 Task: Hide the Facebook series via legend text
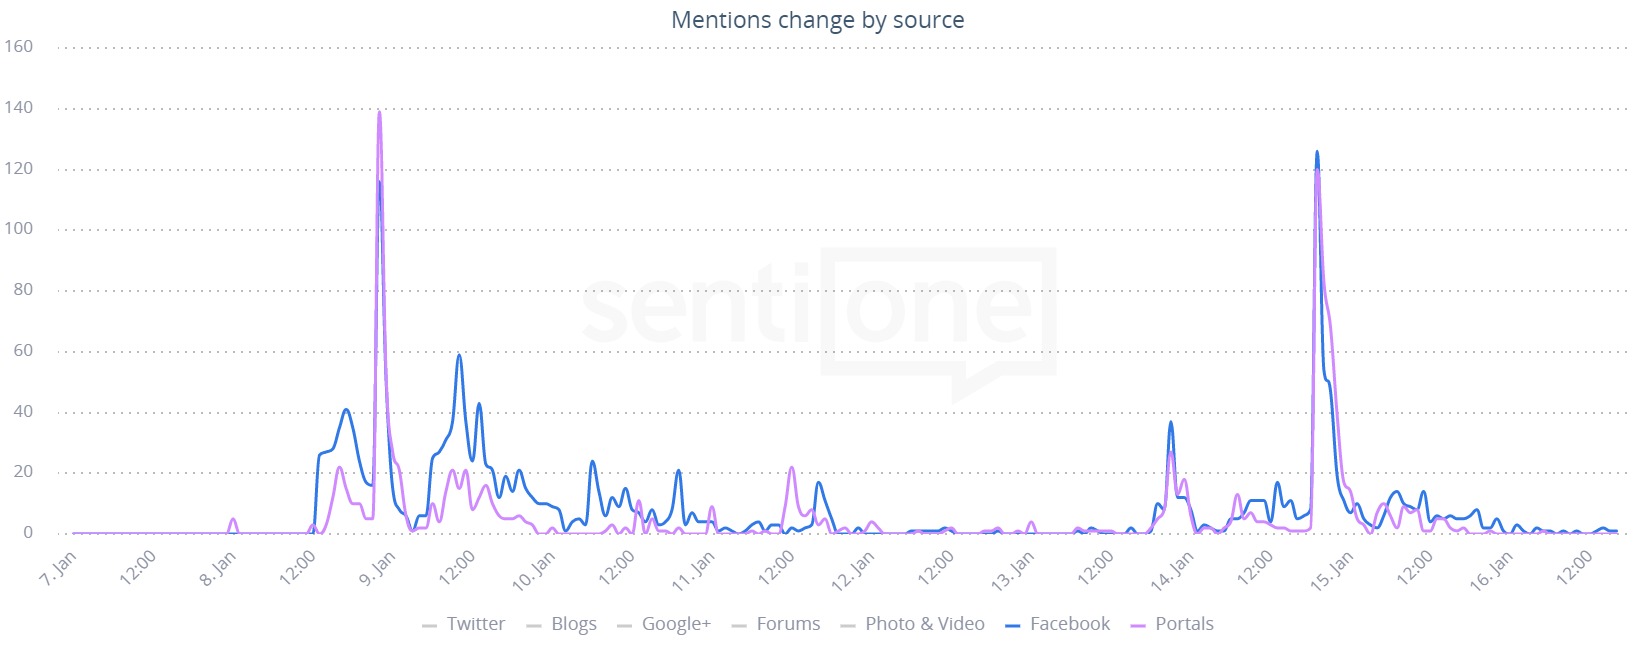[x=1070, y=624]
